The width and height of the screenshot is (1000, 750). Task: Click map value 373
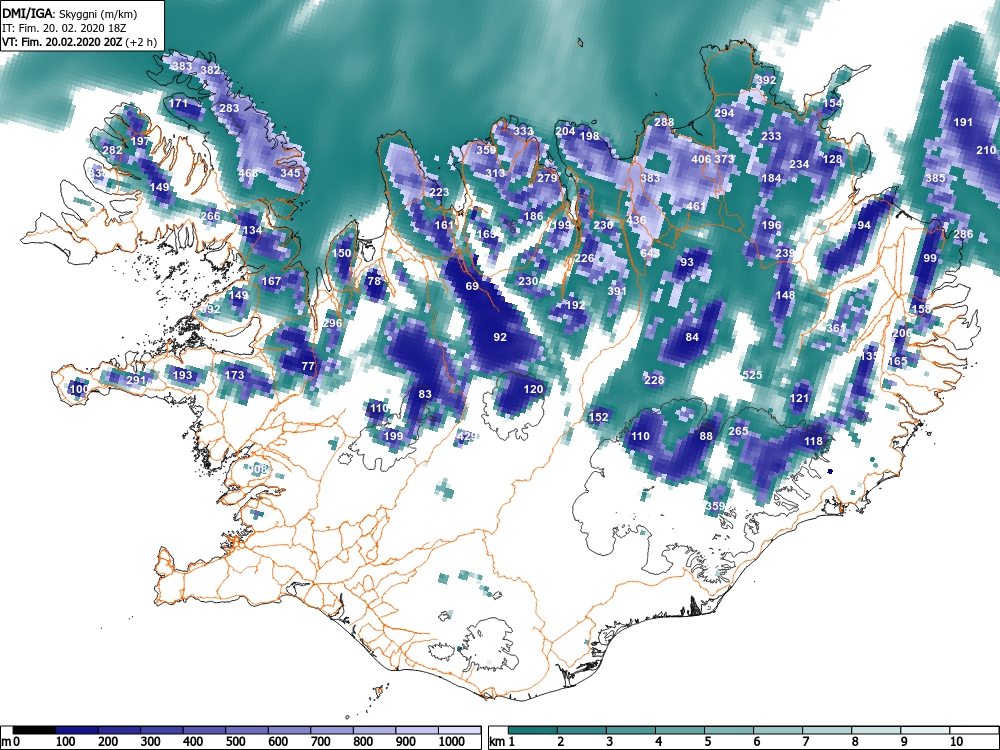click(724, 159)
